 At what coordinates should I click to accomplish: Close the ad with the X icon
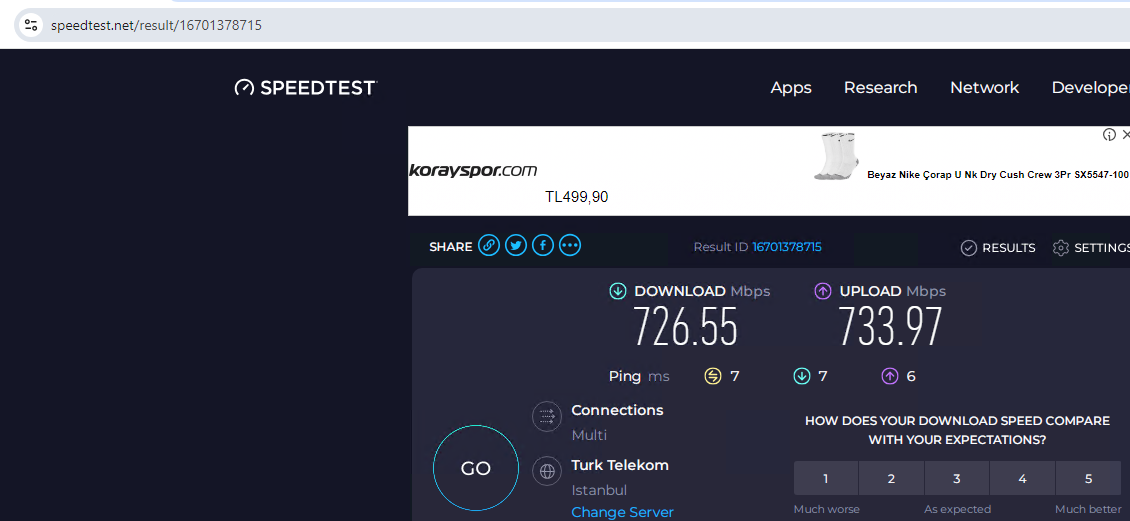1125,135
